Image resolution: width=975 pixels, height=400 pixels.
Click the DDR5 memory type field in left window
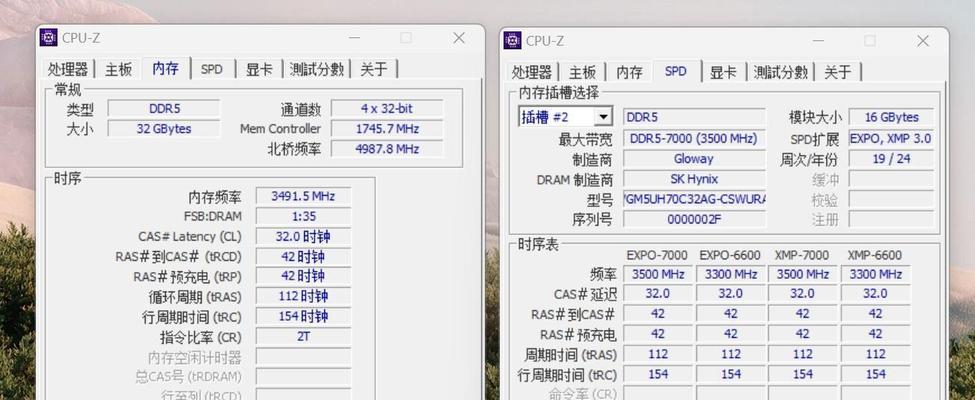(x=164, y=108)
